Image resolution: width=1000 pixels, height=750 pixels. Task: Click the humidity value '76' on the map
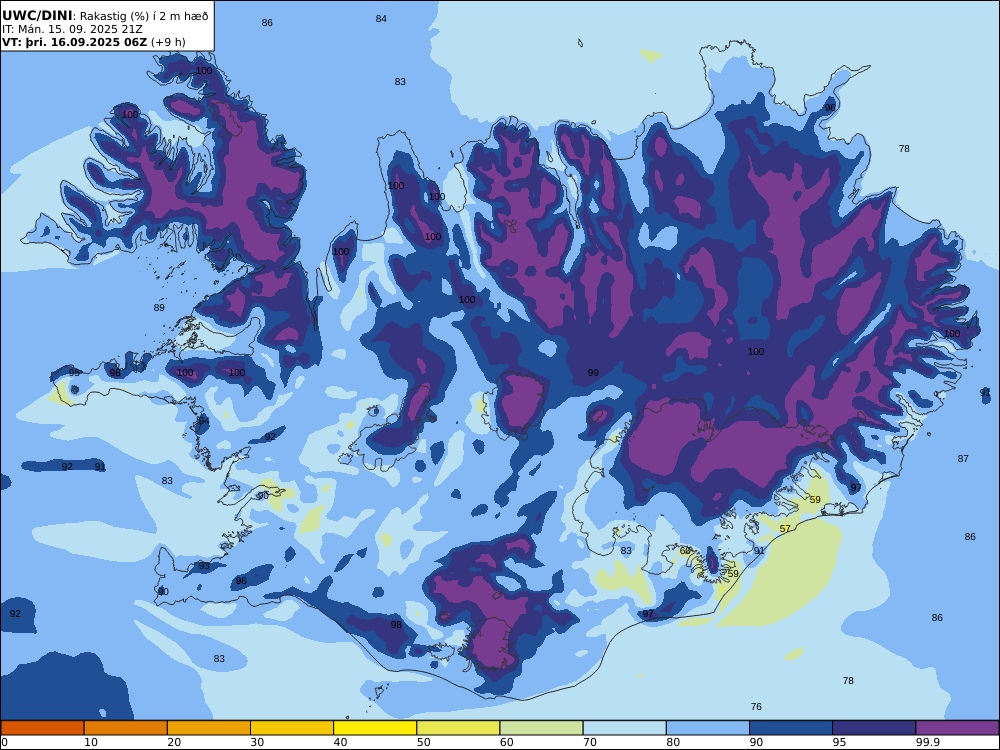tap(756, 707)
